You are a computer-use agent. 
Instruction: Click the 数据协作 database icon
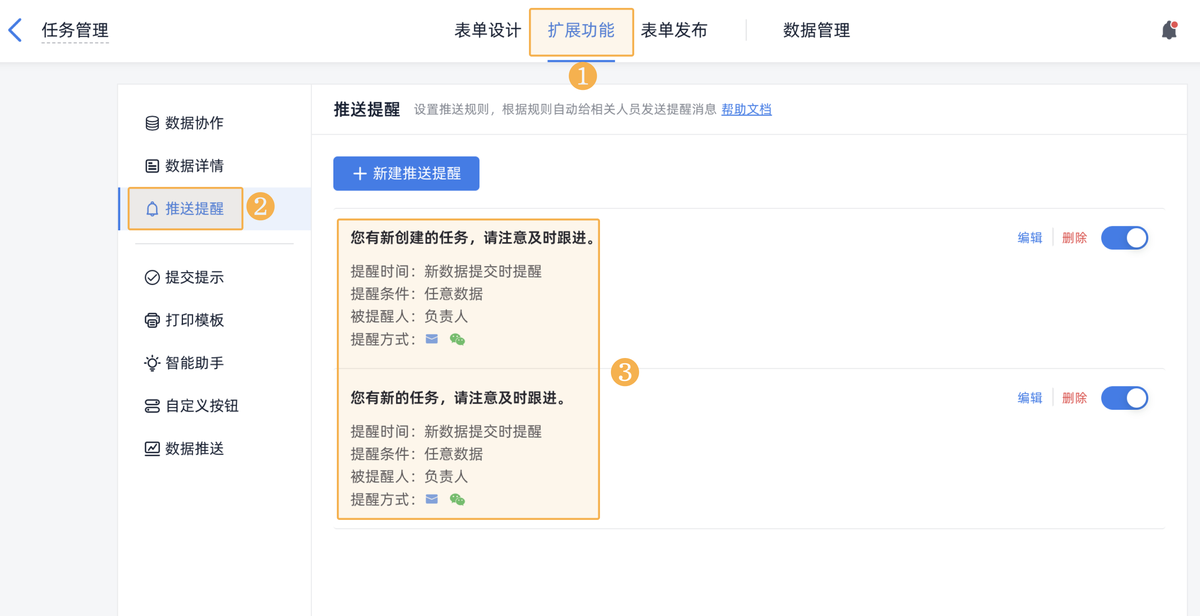tap(152, 123)
